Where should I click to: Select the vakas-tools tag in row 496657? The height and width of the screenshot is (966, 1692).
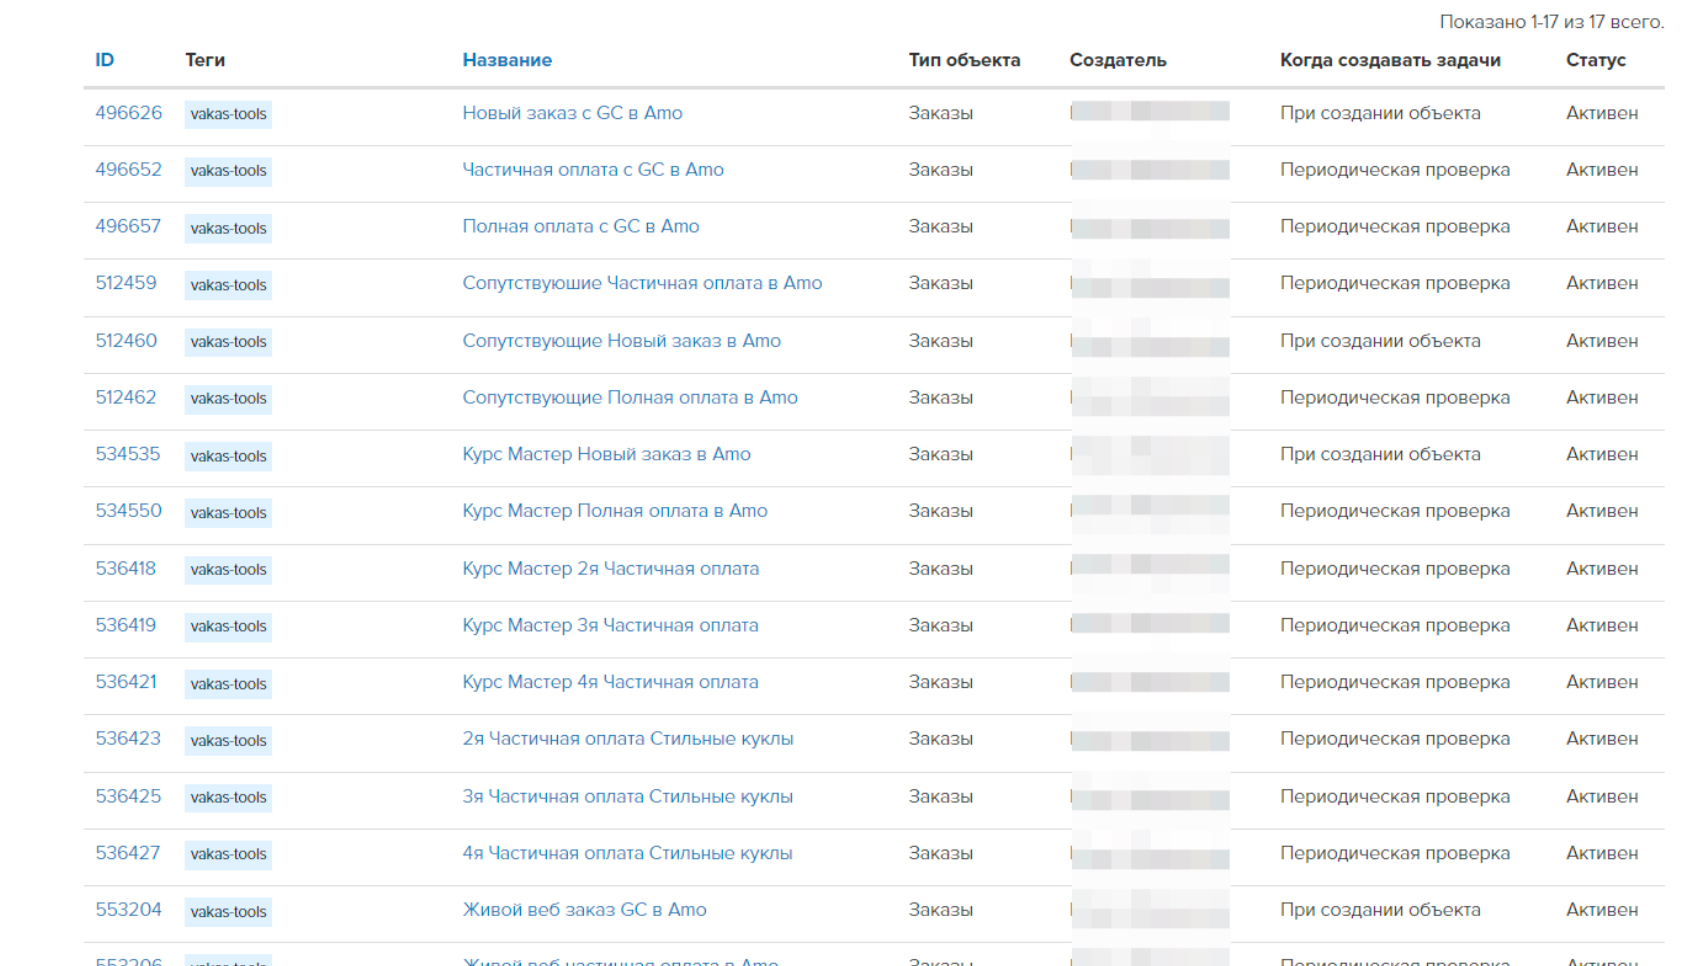click(228, 228)
